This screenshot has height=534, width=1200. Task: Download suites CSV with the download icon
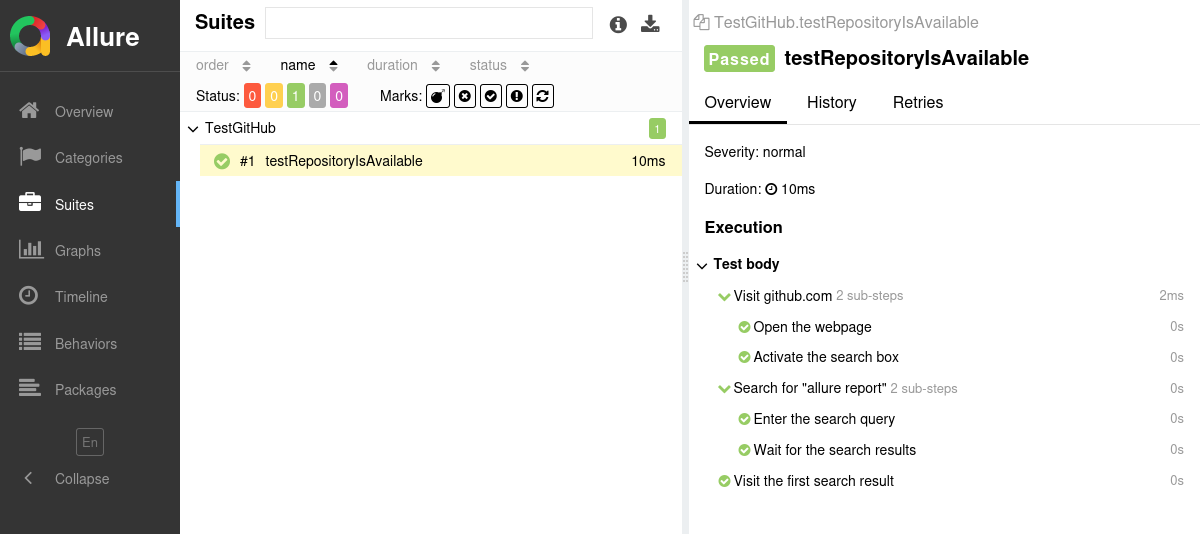coord(651,24)
